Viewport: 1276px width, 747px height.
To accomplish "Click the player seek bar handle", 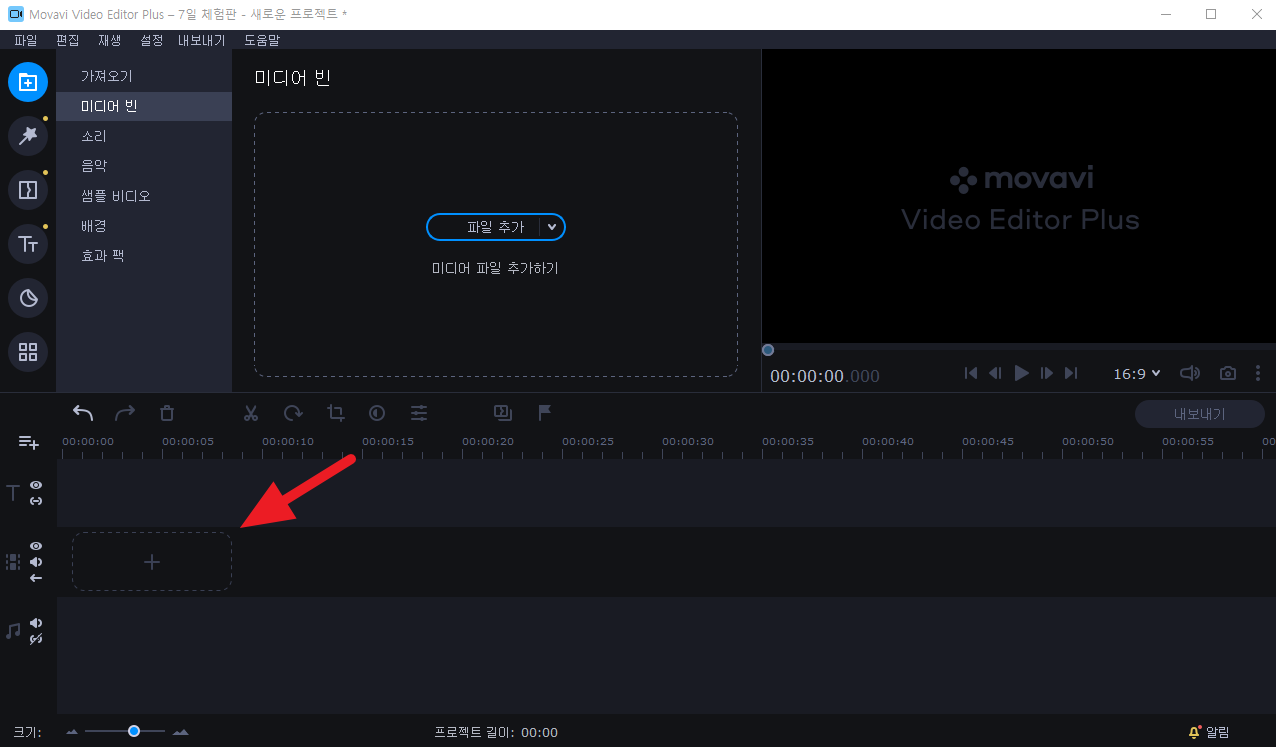I will [768, 350].
